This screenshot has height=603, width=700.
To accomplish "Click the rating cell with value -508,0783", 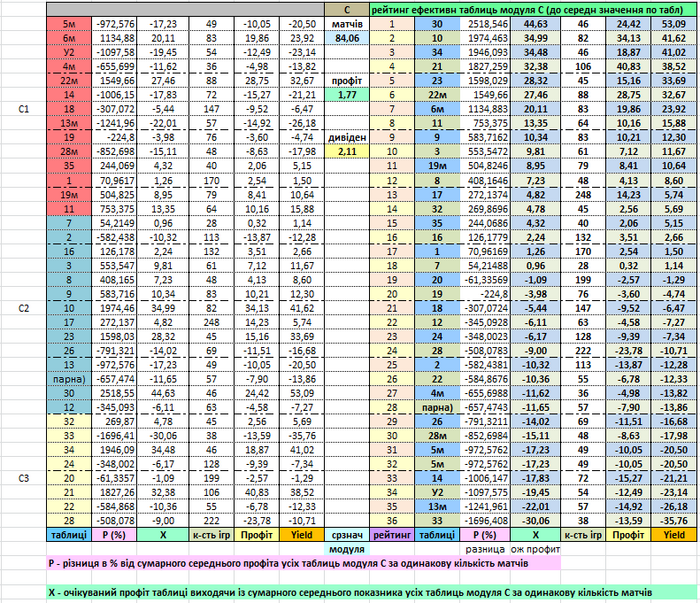I will pos(485,351).
